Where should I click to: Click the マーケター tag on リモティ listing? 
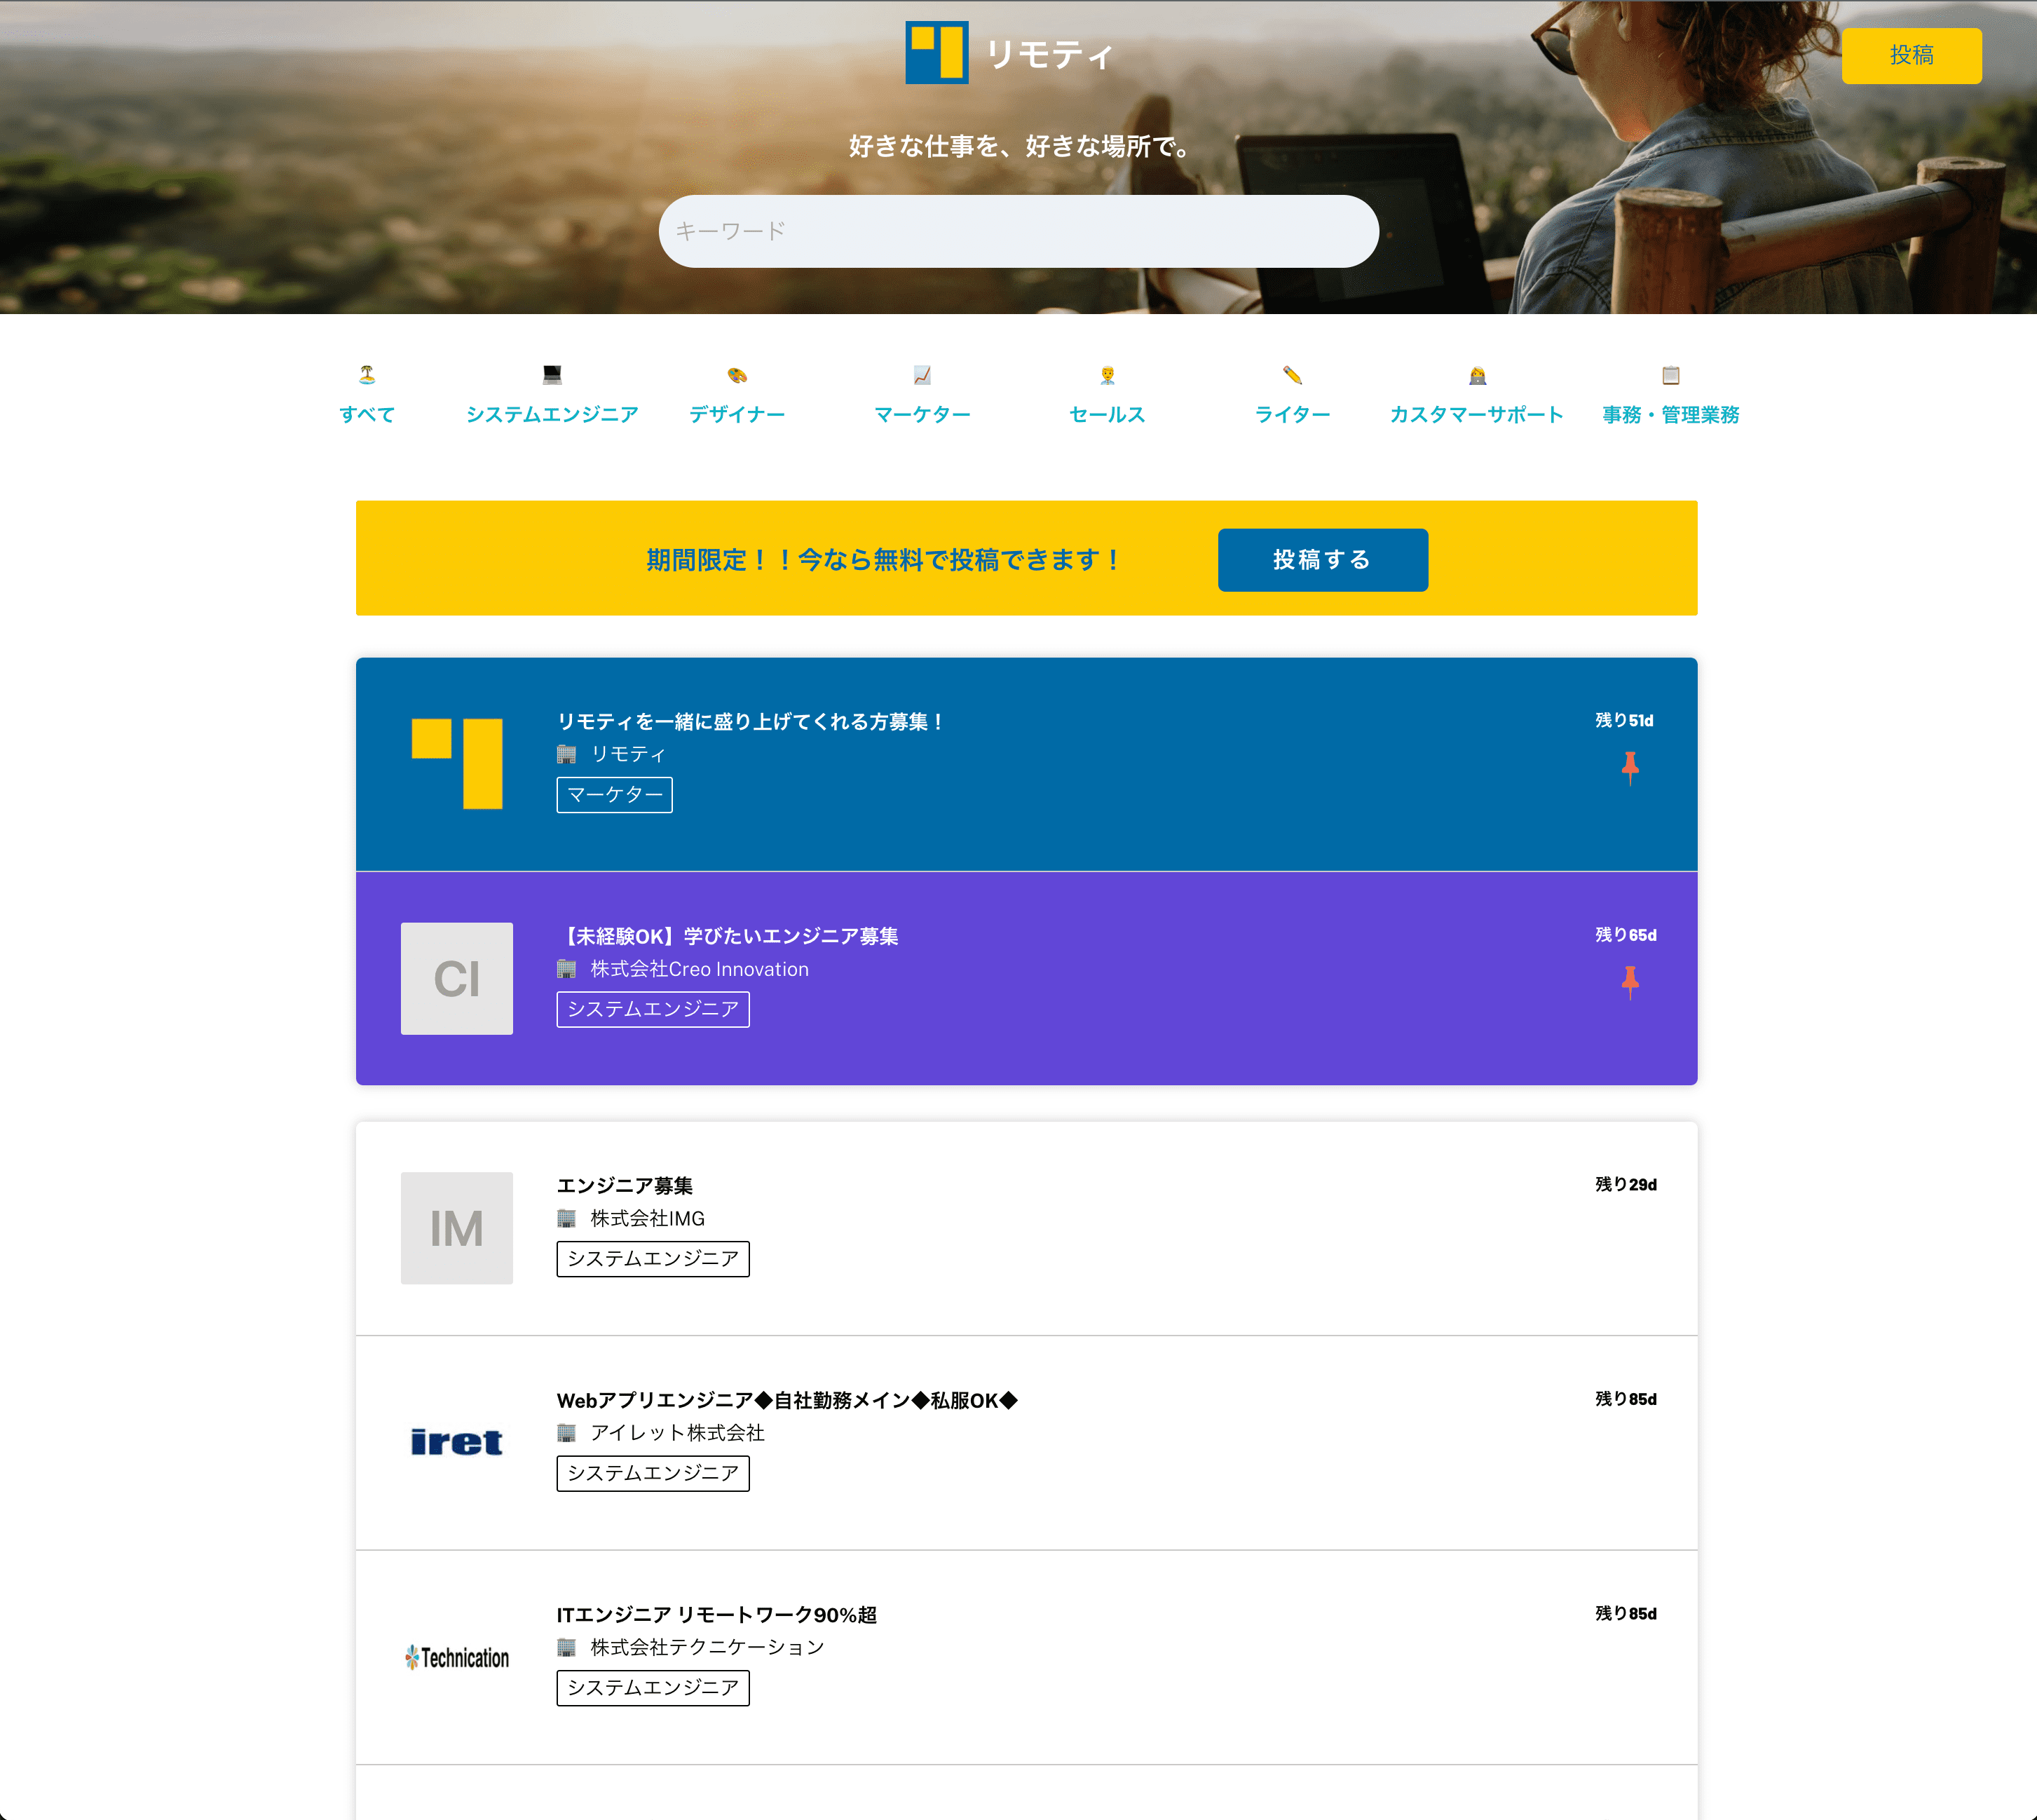pyautogui.click(x=614, y=795)
